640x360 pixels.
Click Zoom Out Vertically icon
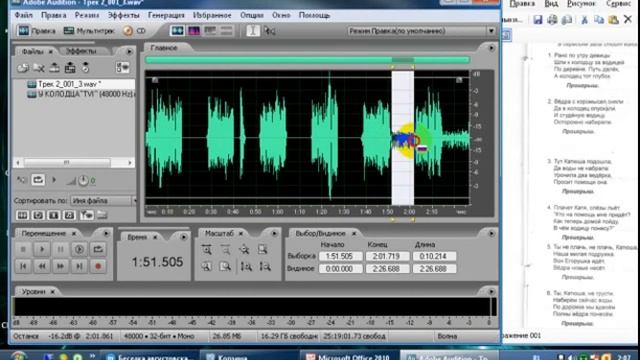point(264,267)
